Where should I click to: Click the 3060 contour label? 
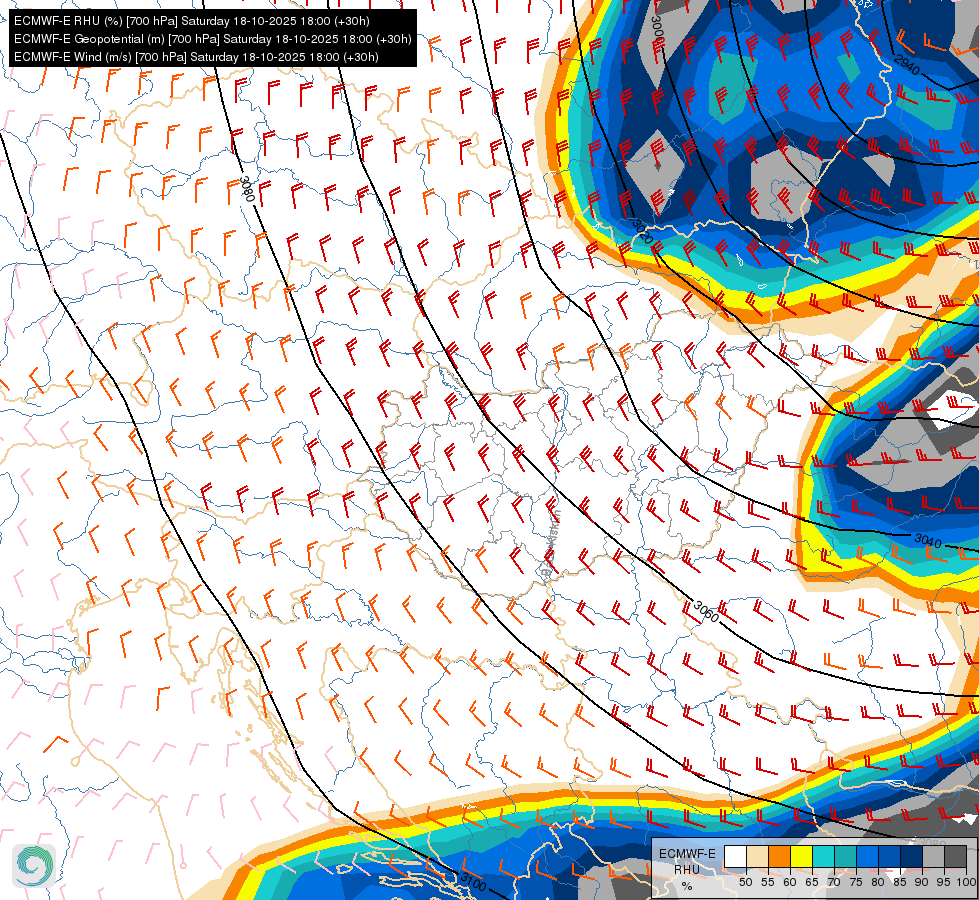pyautogui.click(x=707, y=611)
